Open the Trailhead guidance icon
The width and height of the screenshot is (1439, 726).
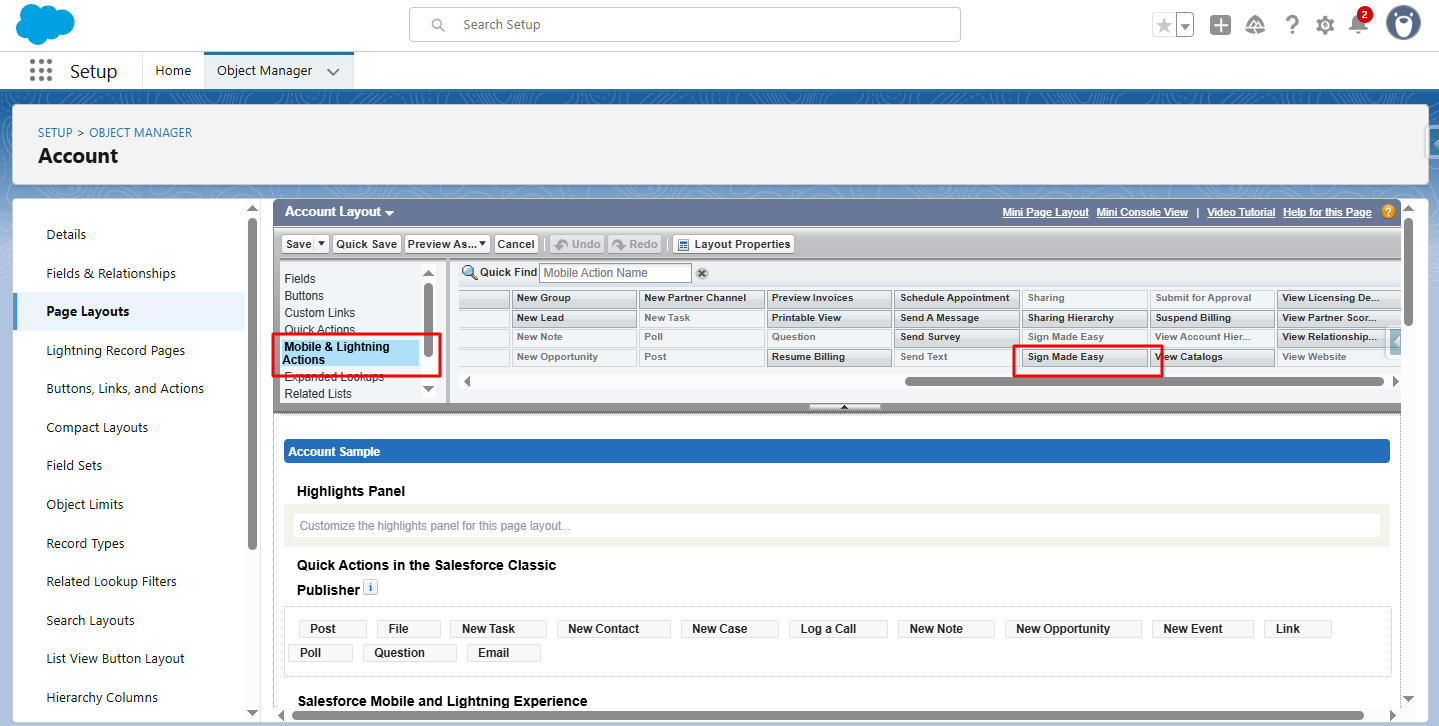pos(1256,26)
